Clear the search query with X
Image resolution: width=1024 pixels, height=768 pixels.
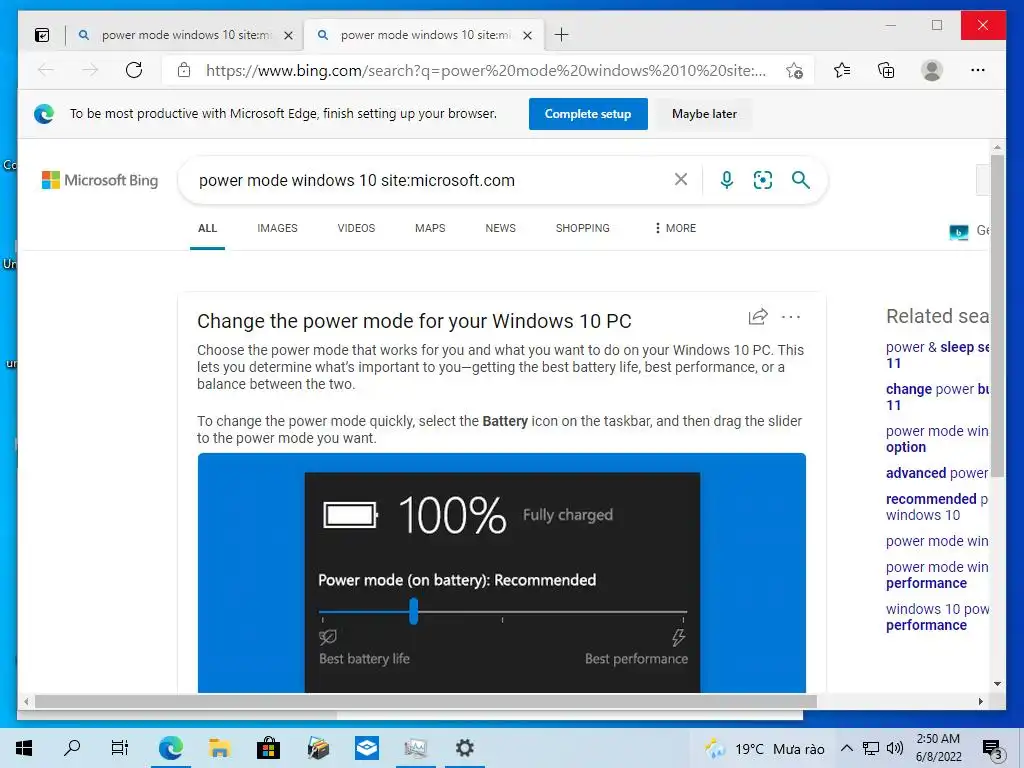tap(680, 179)
